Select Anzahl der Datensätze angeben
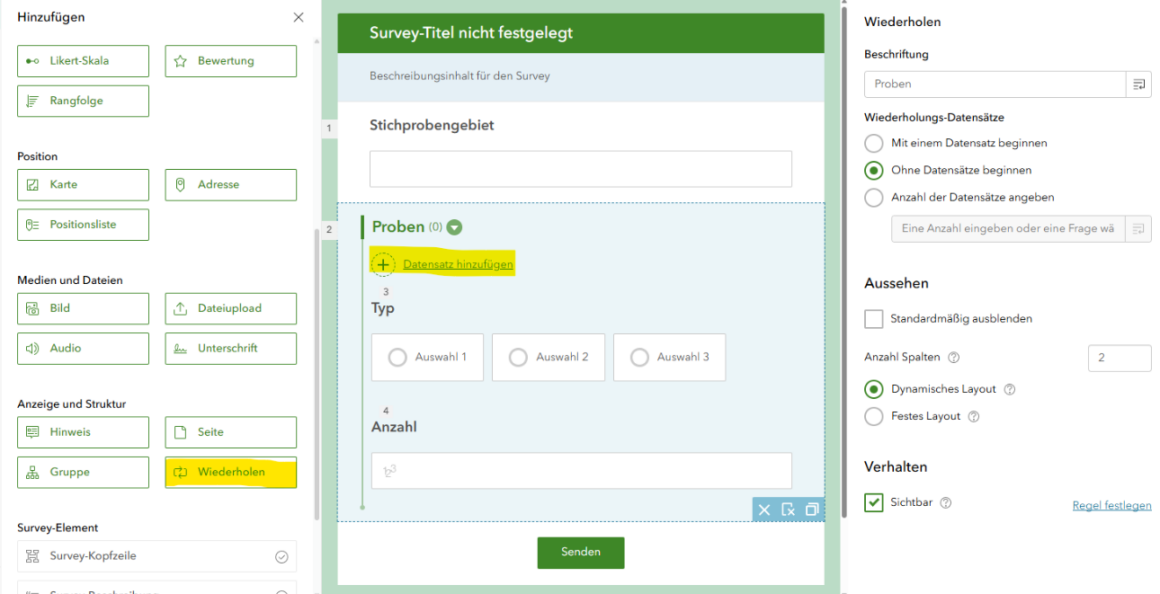Image resolution: width=1160 pixels, height=594 pixels. pyautogui.click(x=874, y=198)
